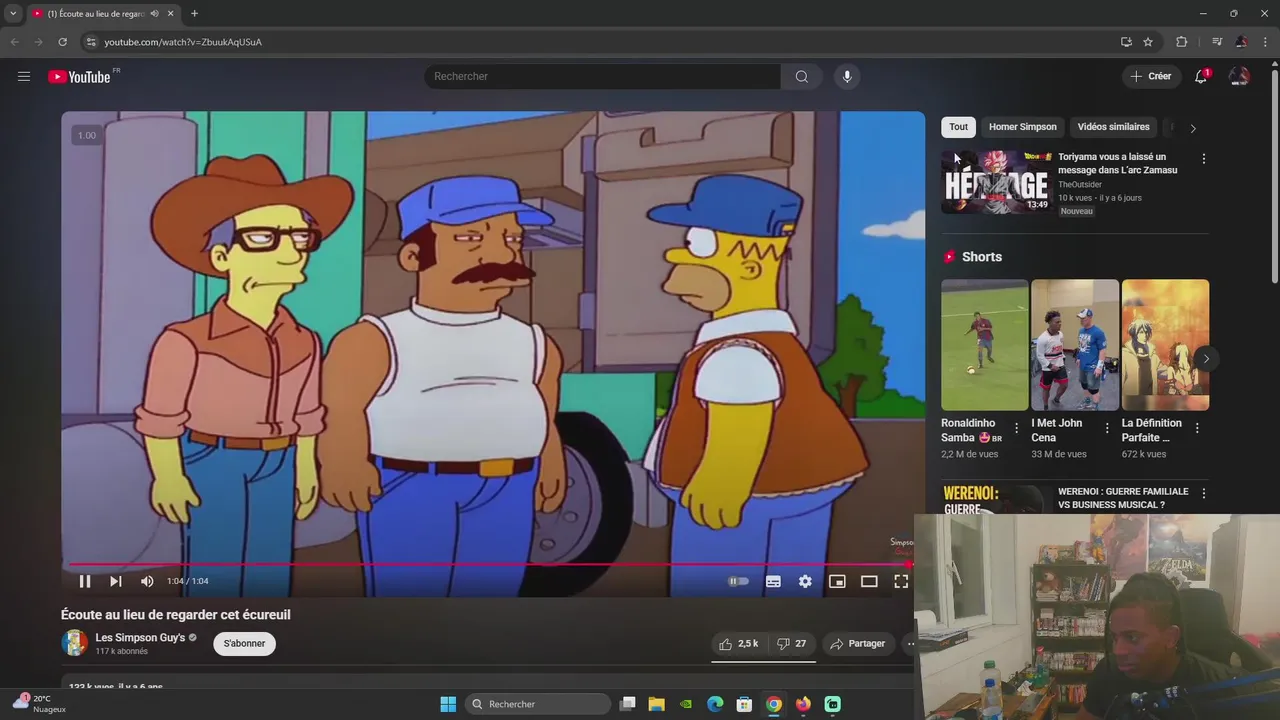
Task: Open the weather widget showing 20°C
Action: point(39,704)
